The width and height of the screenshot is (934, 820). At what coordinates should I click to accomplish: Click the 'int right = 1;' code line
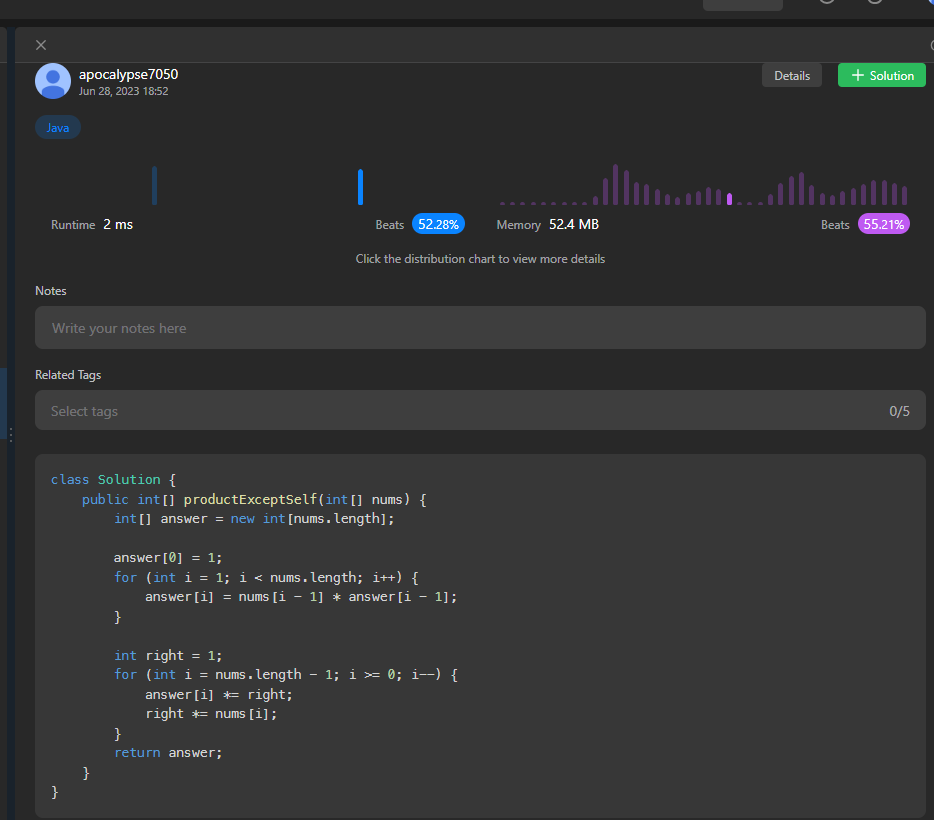tap(168, 656)
